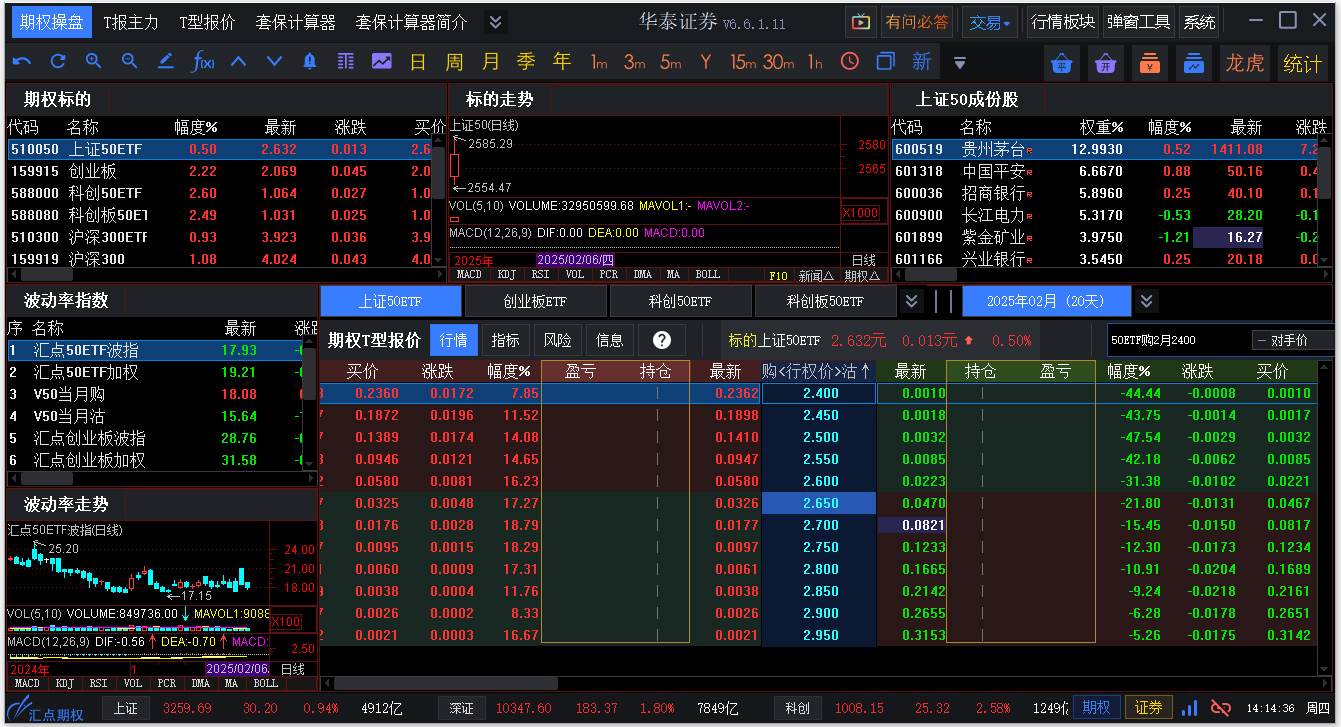Click the purple shopping basket icon

point(1106,63)
